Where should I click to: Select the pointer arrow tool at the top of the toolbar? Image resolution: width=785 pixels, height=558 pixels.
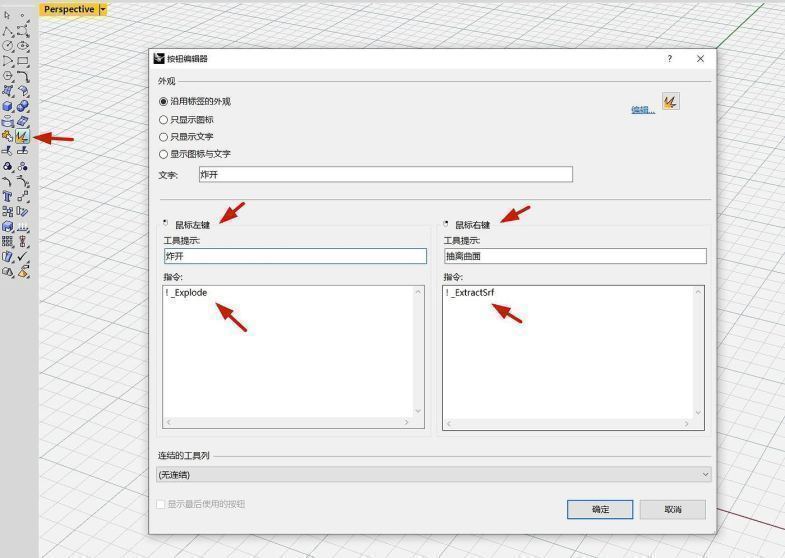(8, 16)
